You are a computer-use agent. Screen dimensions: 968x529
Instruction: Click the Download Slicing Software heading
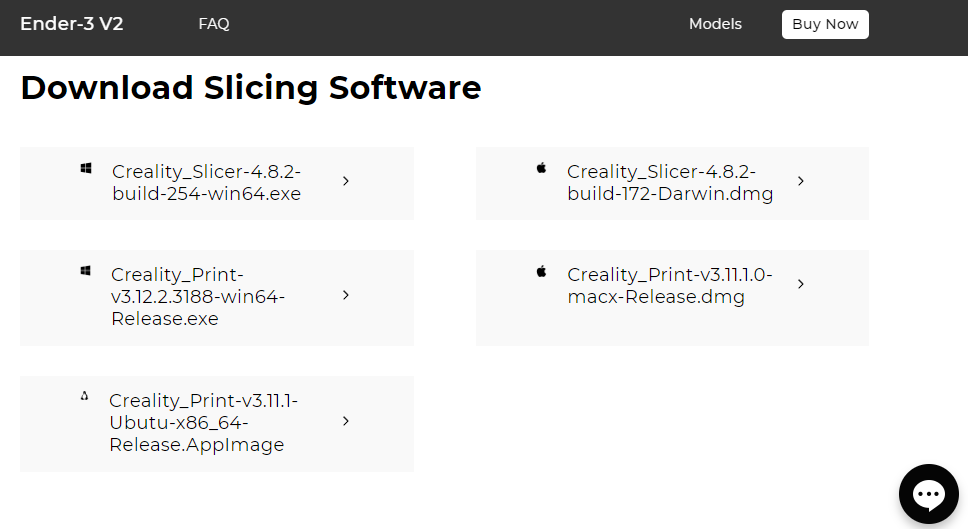tap(251, 88)
